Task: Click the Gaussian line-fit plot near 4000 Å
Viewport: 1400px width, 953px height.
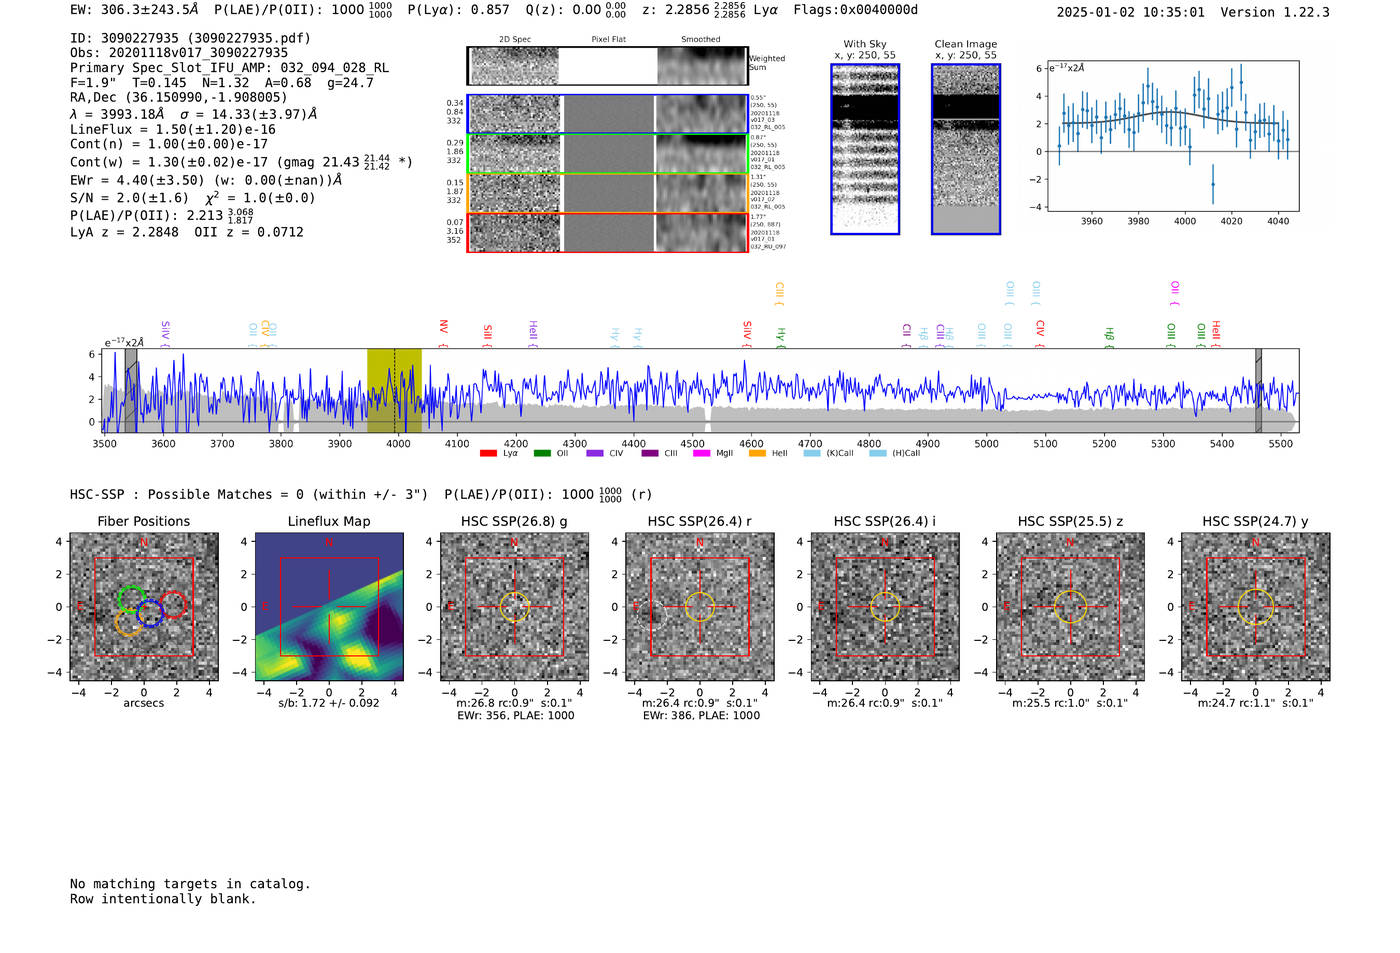Action: tap(1172, 137)
